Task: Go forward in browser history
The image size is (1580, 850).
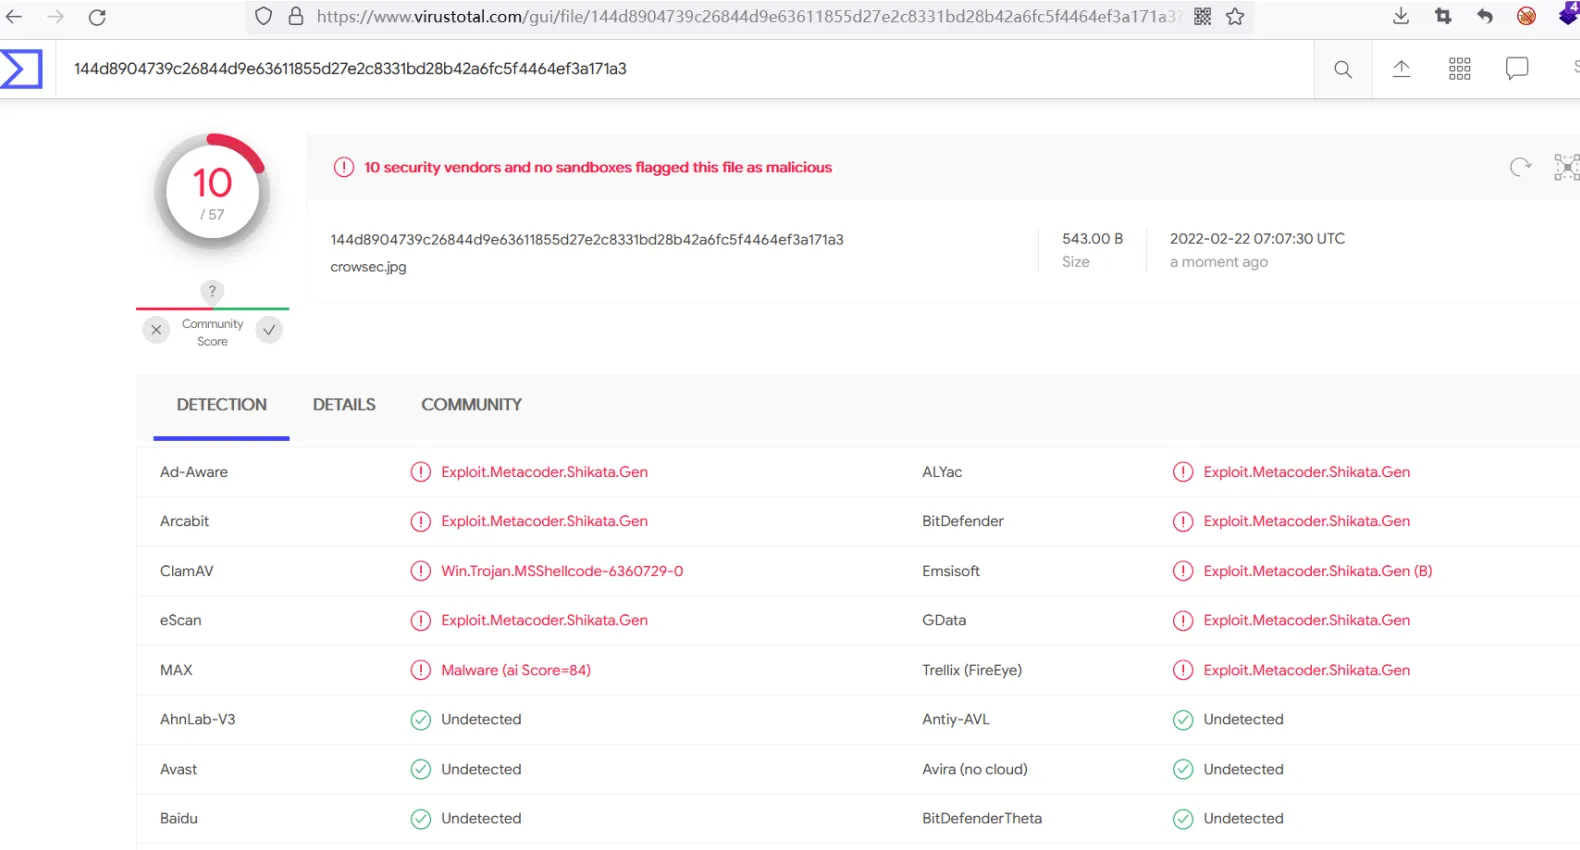Action: (55, 17)
